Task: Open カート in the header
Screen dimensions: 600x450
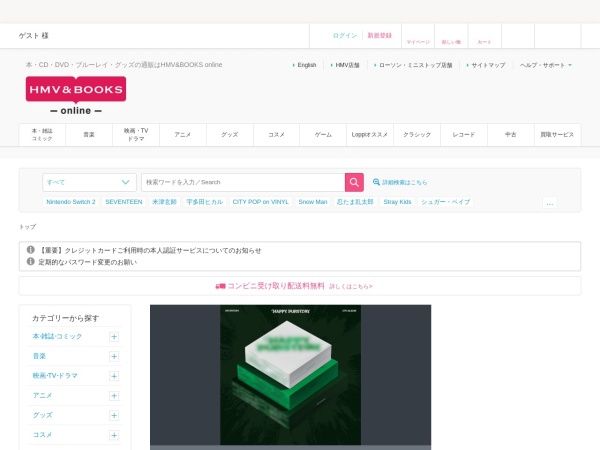Action: (484, 37)
